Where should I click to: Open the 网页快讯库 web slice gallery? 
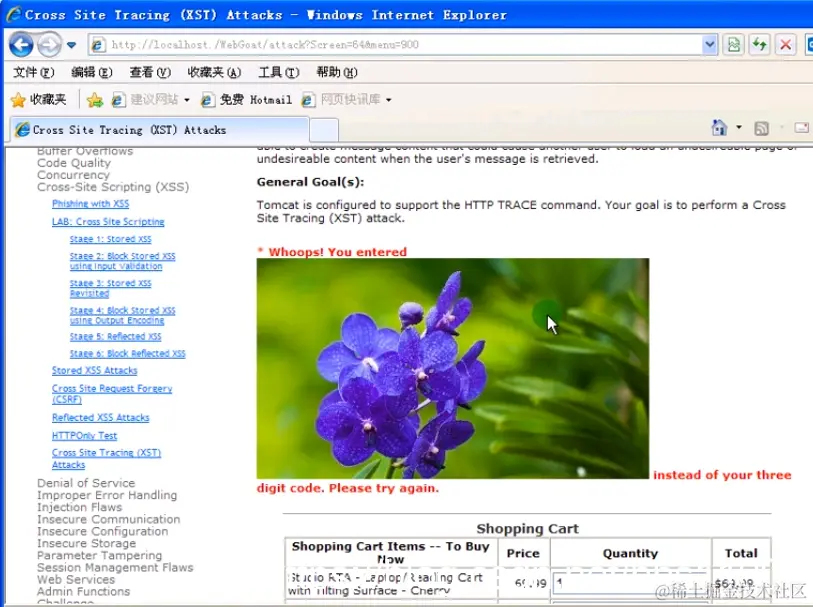coord(341,100)
